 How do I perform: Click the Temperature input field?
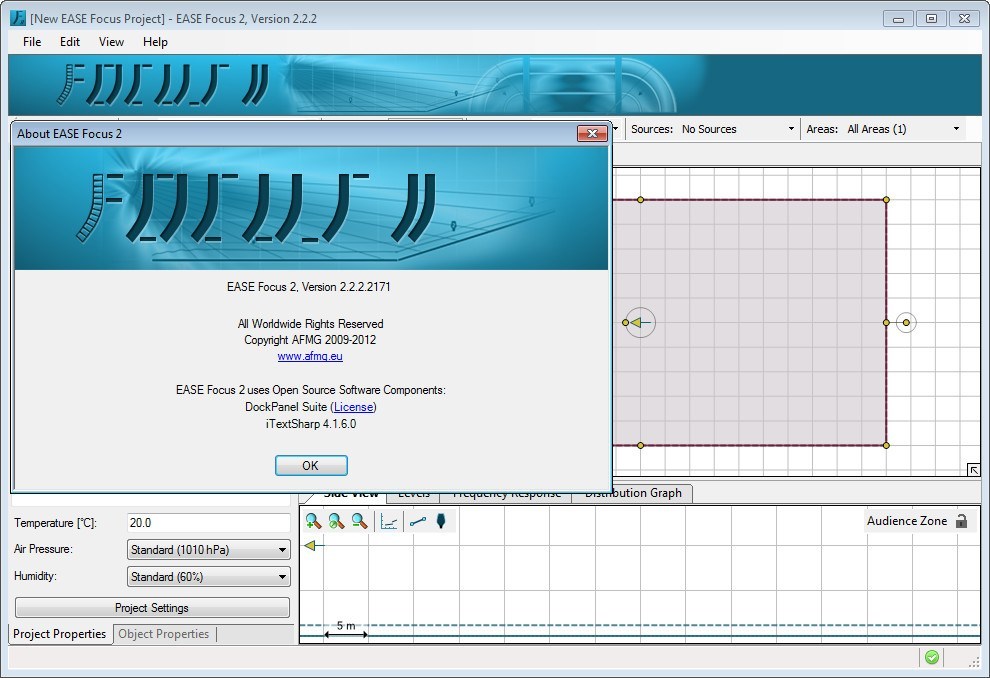(x=208, y=523)
